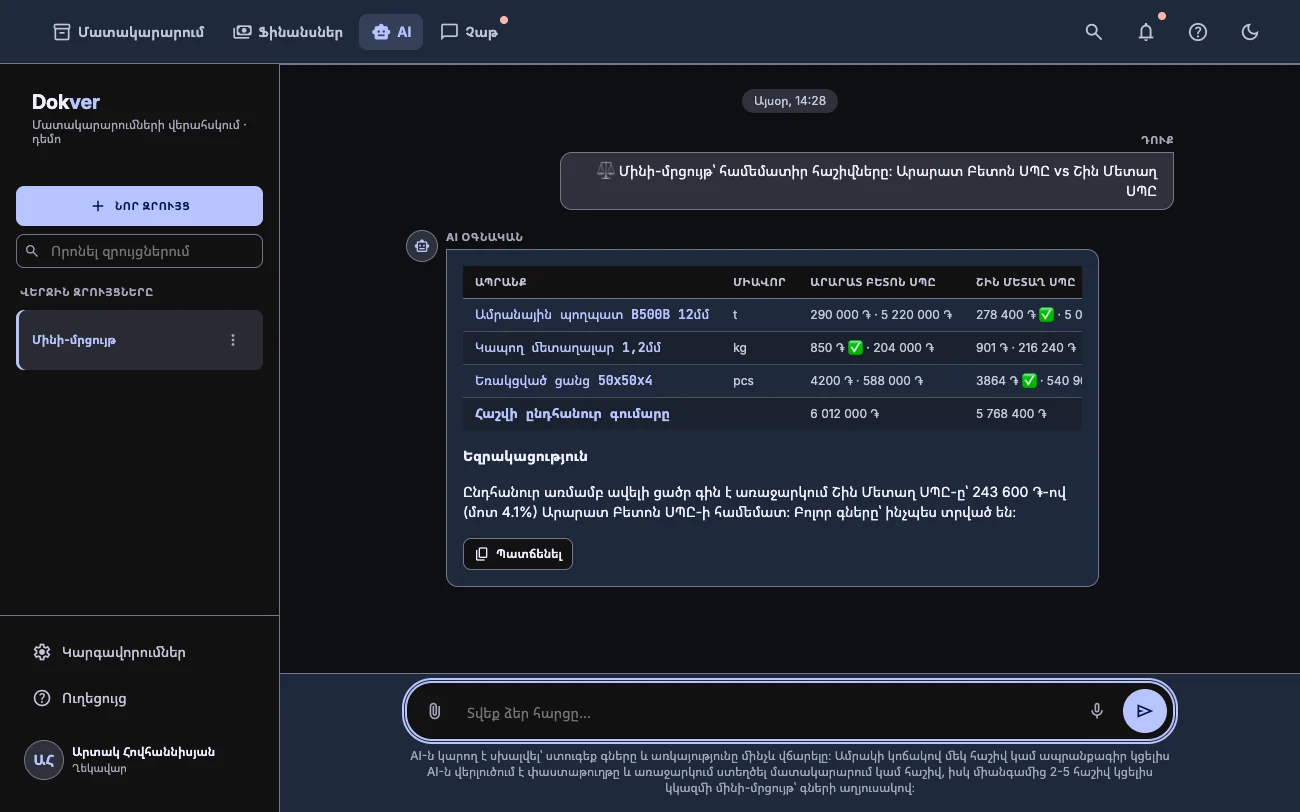Click the Եզրակացություն heading
This screenshot has width=1300, height=812.
(x=525, y=456)
